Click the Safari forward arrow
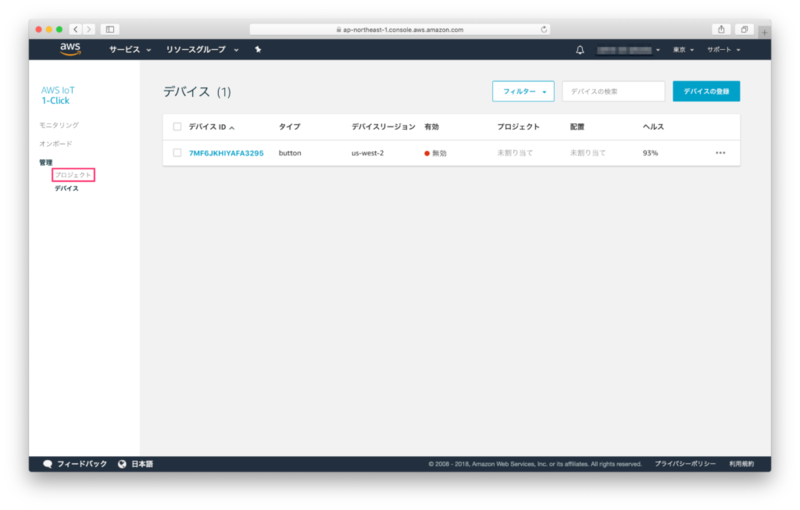The width and height of the screenshot is (800, 510). 89,30
